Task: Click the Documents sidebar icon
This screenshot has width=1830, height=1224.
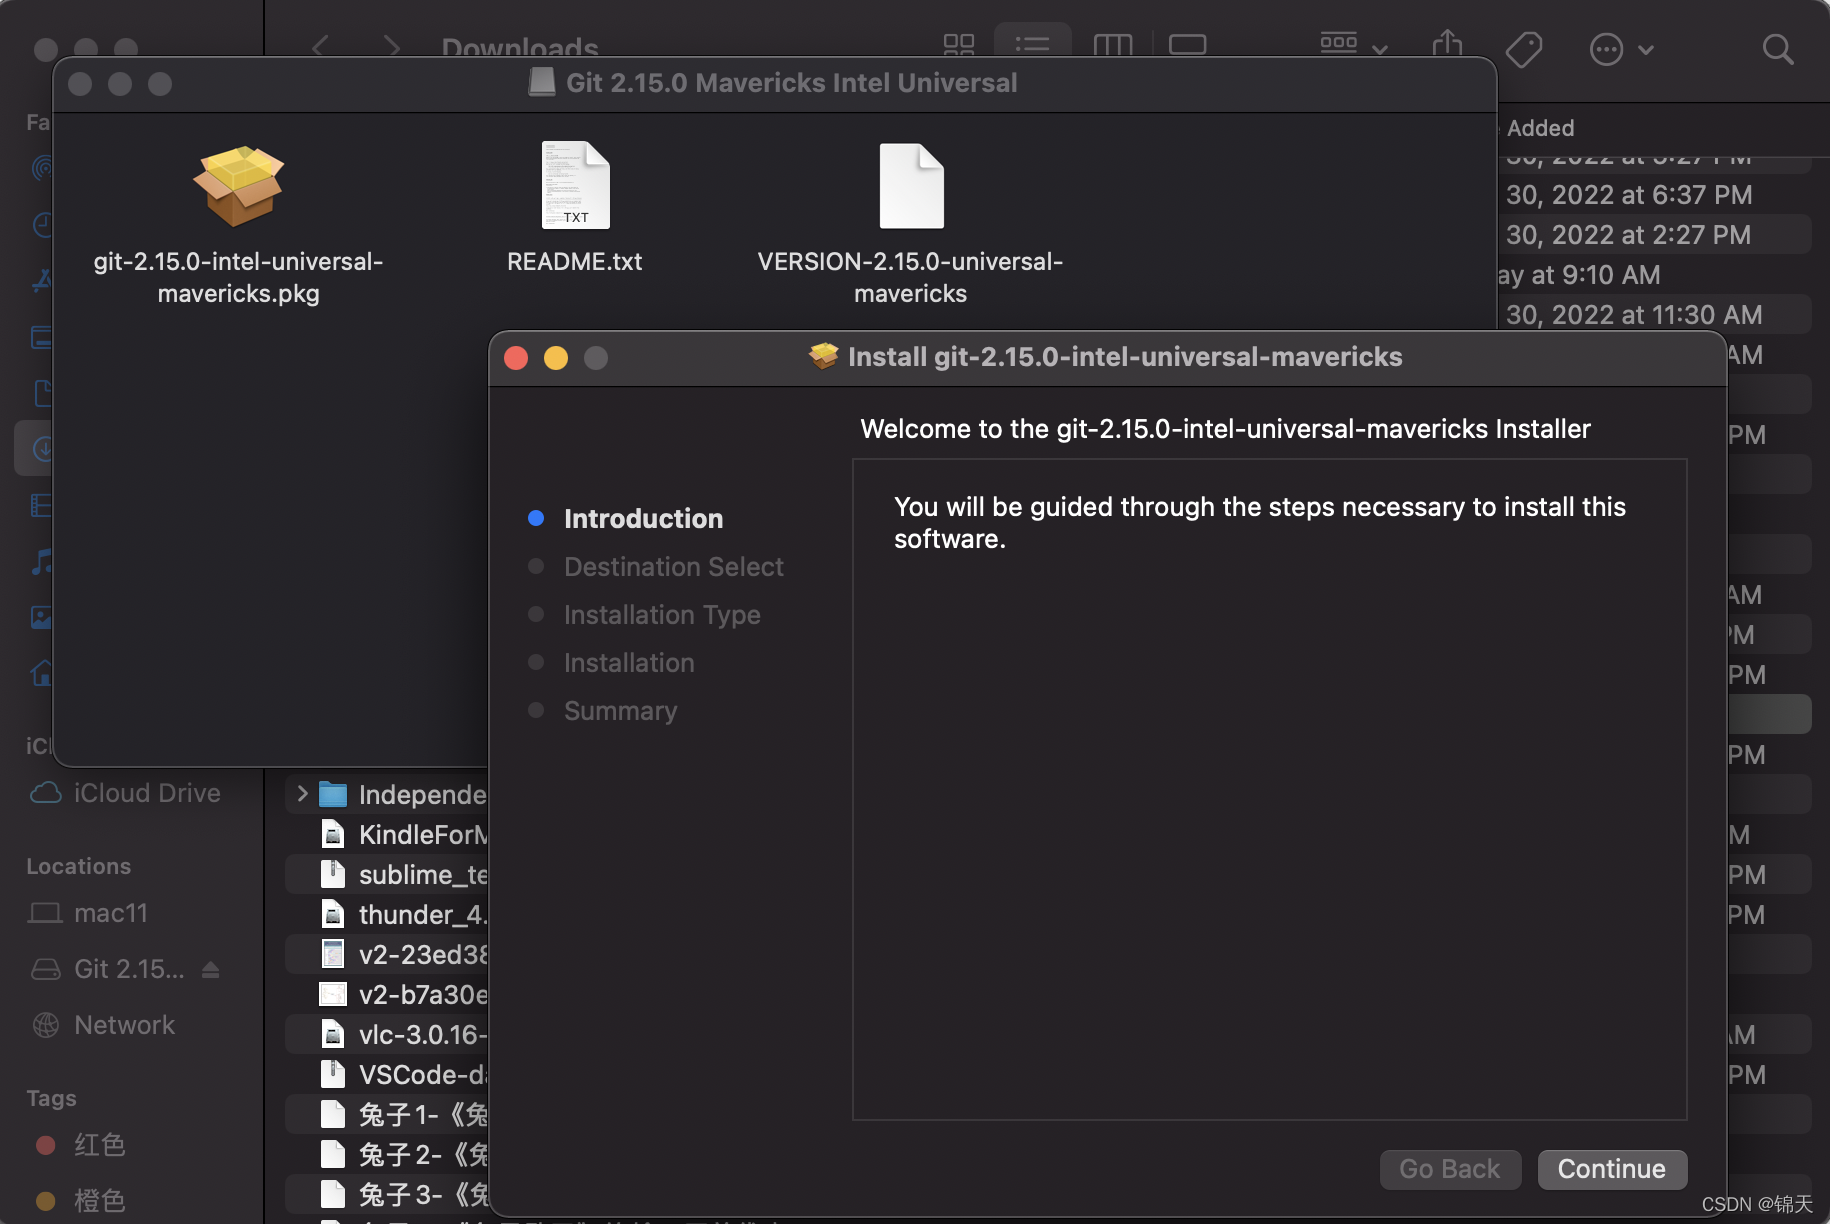Action: [42, 393]
